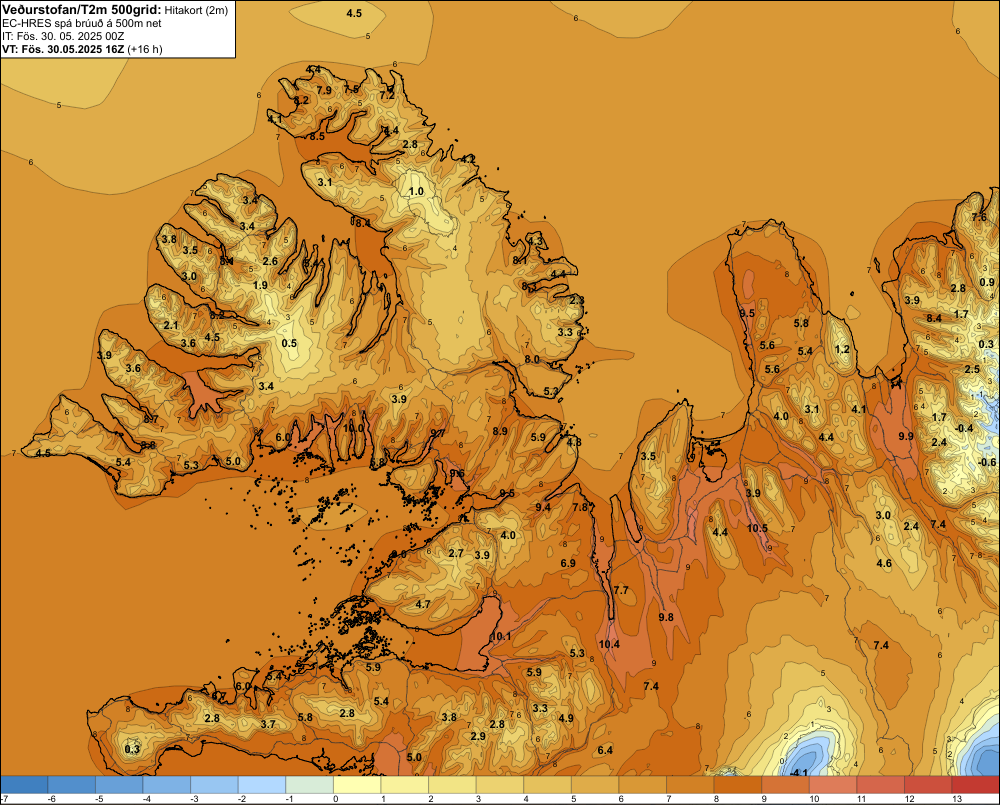
Task: Click the temperature value "4.6"
Action: [884, 563]
